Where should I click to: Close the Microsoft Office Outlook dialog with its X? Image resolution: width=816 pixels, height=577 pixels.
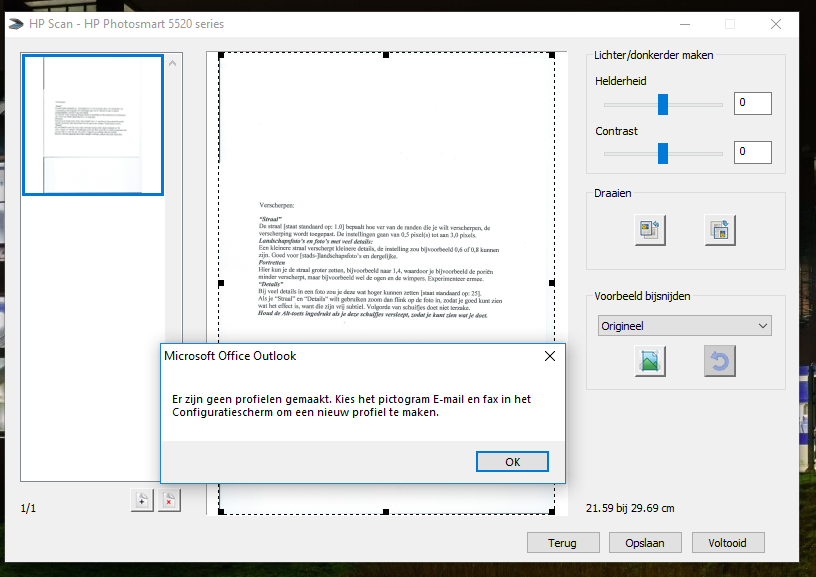pyautogui.click(x=550, y=356)
